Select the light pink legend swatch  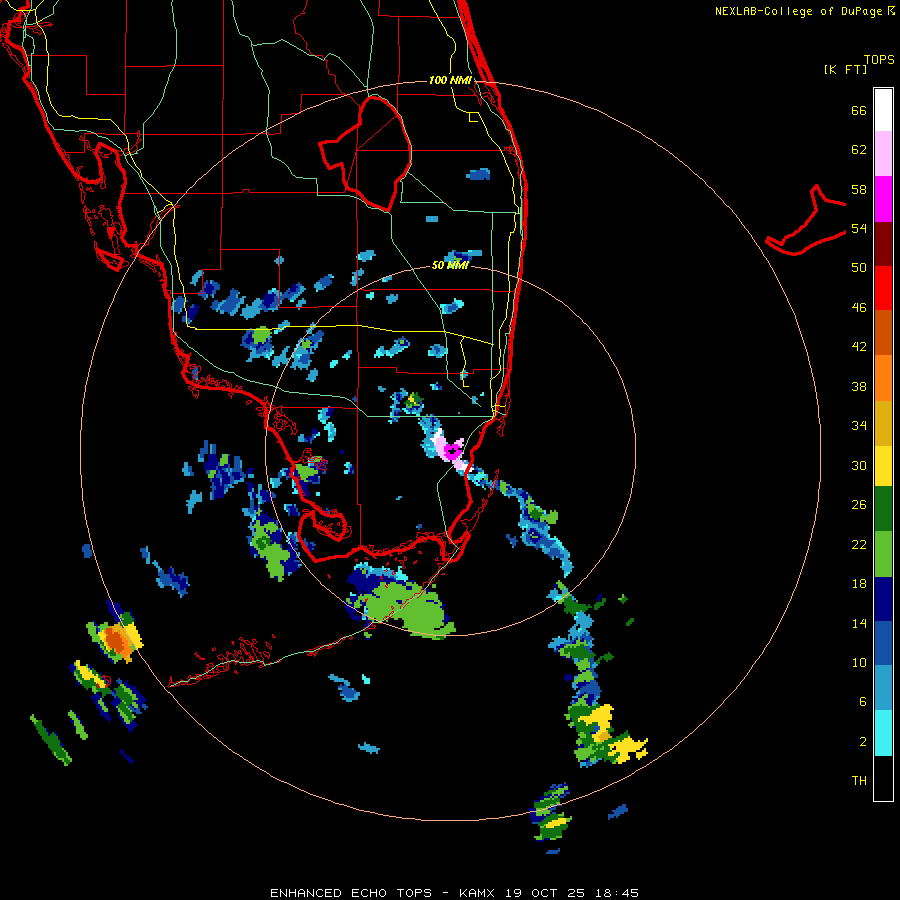(x=883, y=154)
